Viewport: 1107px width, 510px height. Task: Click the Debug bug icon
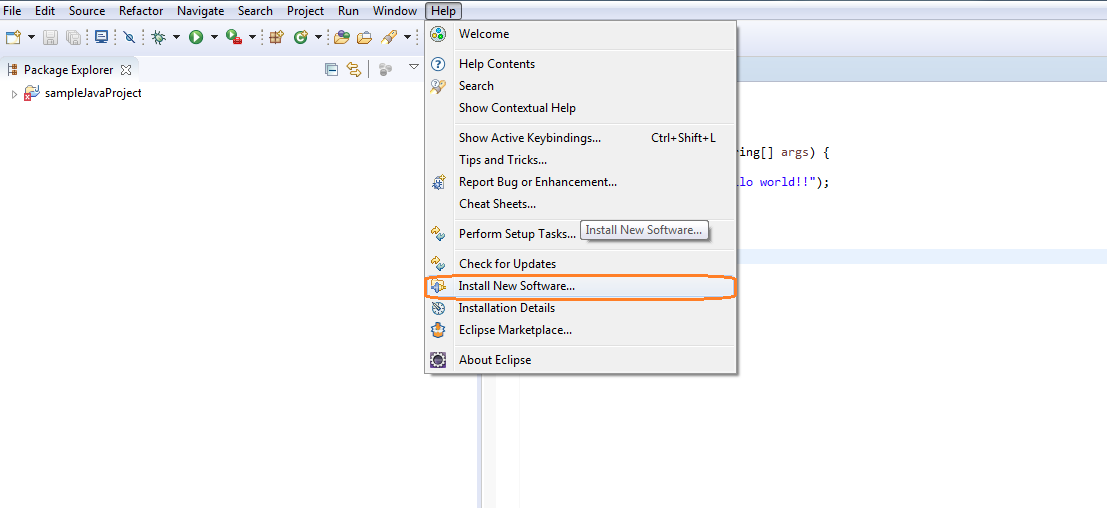159,37
